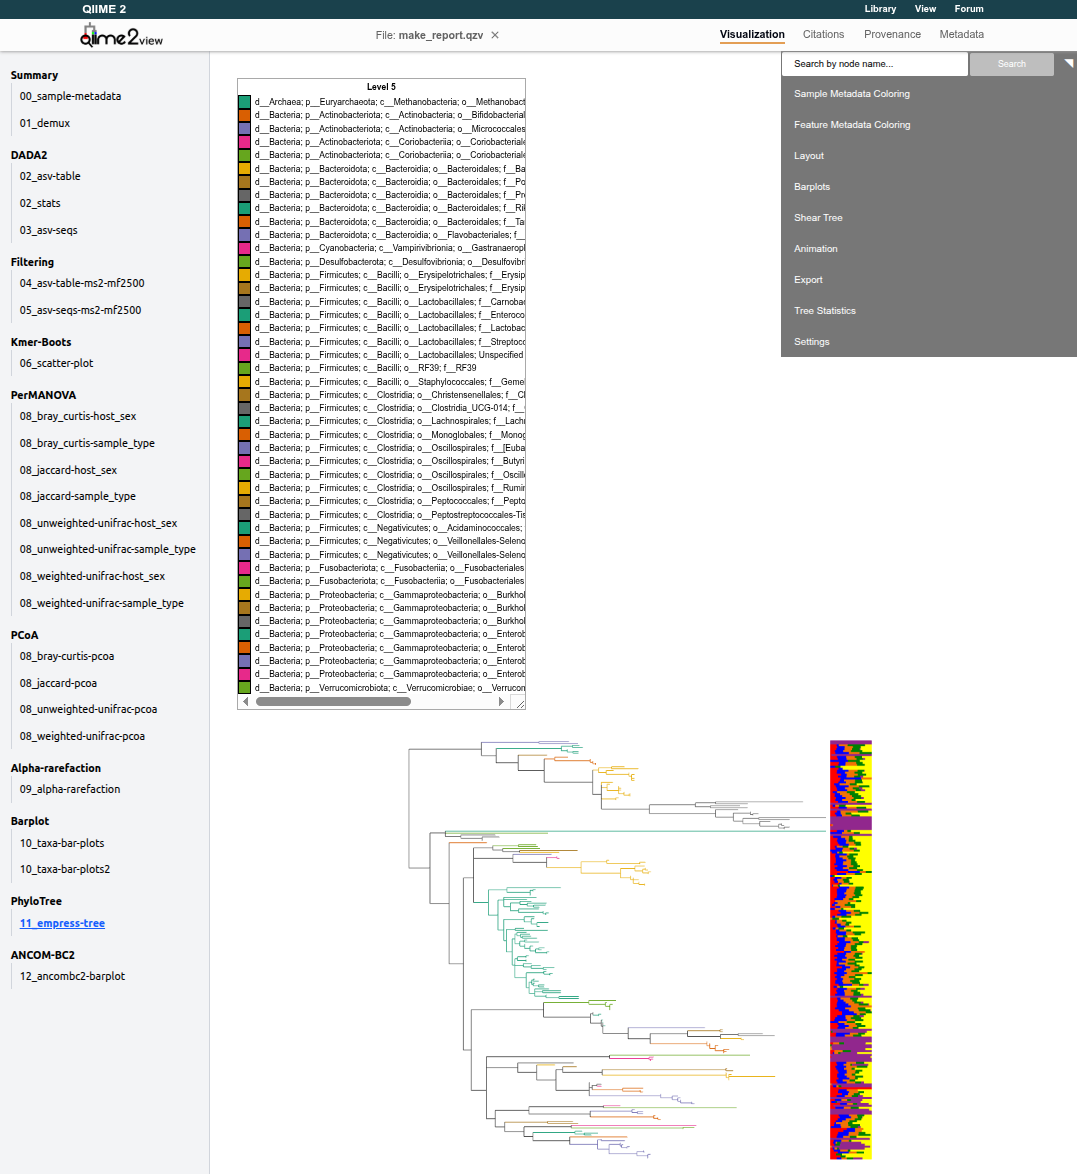Viewport: 1077px width, 1174px height.
Task: Click the Verrucomicrobiota legend color swatch
Action: (x=244, y=688)
